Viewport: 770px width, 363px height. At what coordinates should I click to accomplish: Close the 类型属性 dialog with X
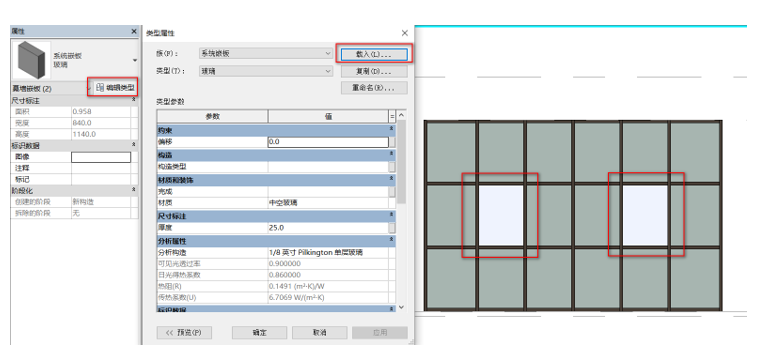pyautogui.click(x=405, y=33)
